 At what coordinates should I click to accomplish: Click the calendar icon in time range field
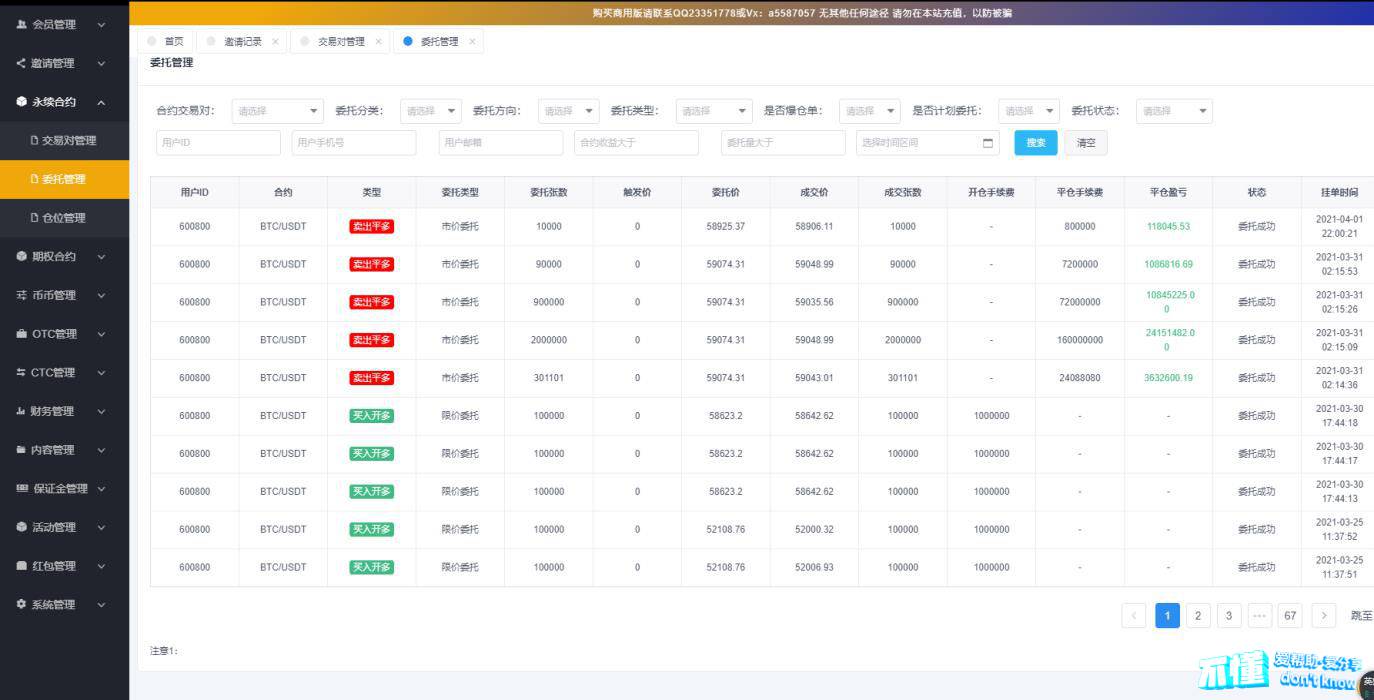coord(988,143)
